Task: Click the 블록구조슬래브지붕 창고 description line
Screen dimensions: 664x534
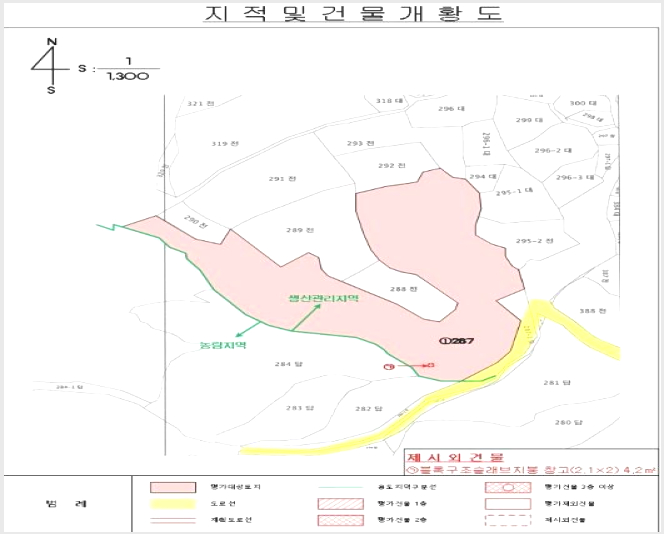Action: click(x=531, y=470)
